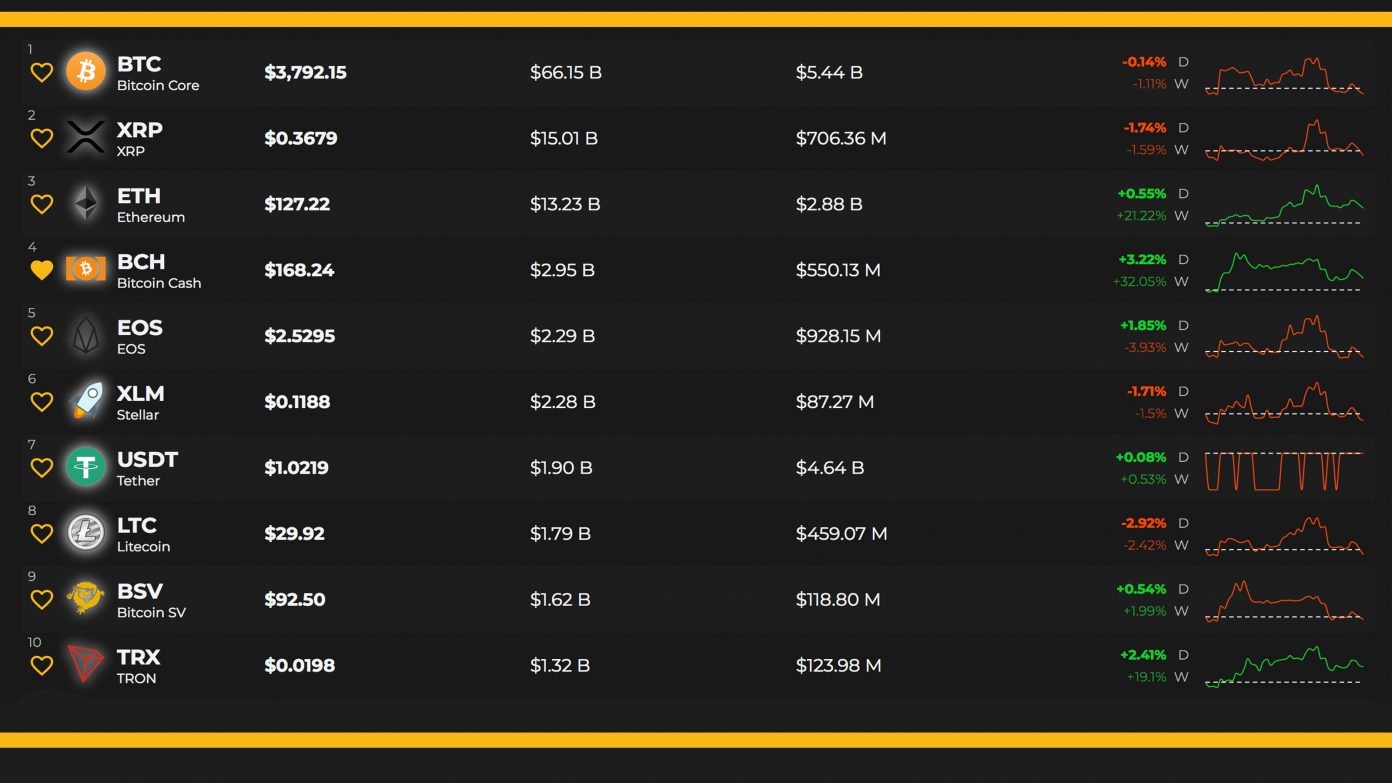Click the XRP coin logo

pos(86,138)
